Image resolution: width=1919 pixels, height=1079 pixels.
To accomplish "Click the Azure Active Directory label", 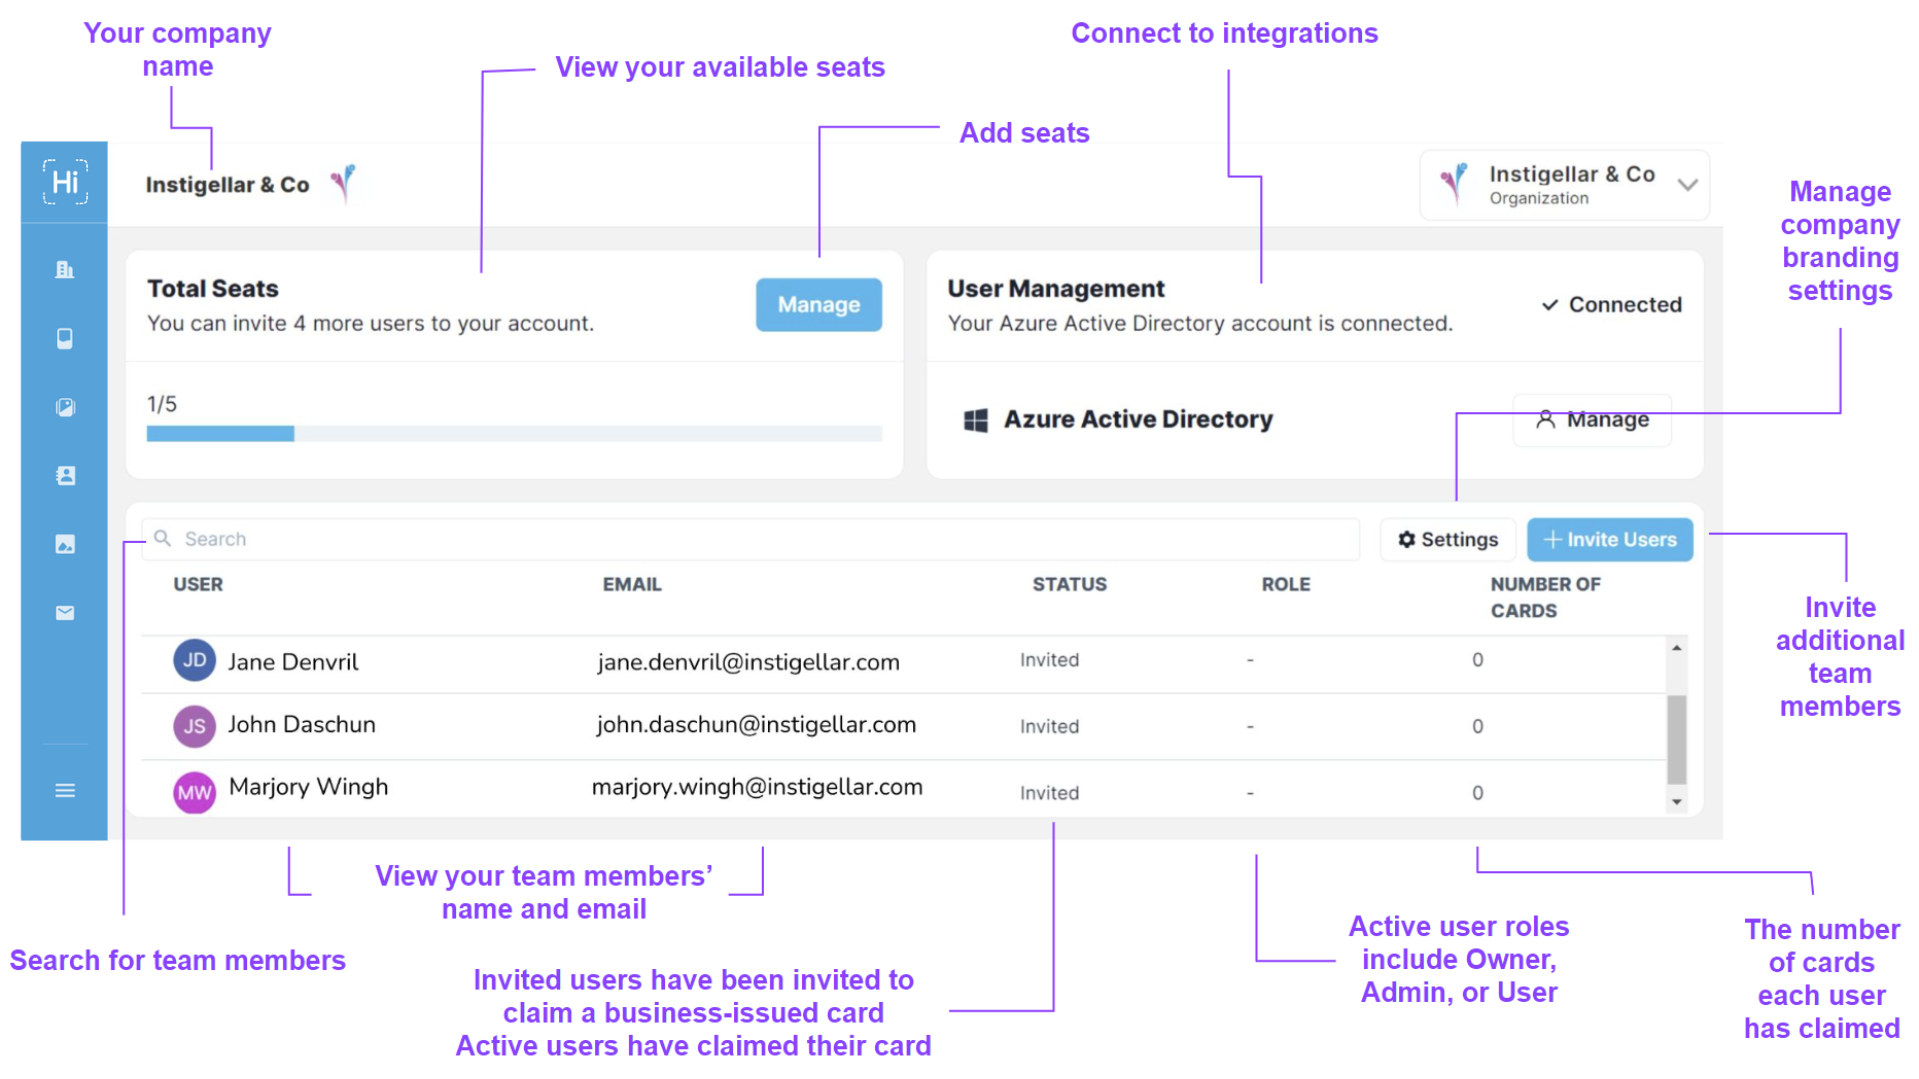I will [1138, 420].
